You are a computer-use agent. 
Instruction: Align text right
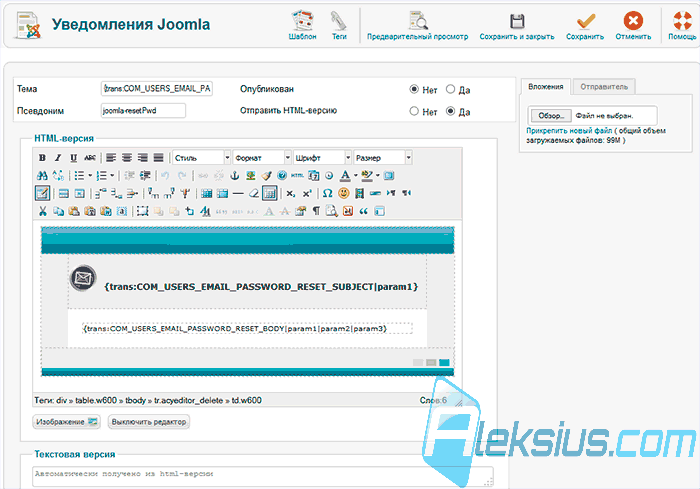point(142,158)
